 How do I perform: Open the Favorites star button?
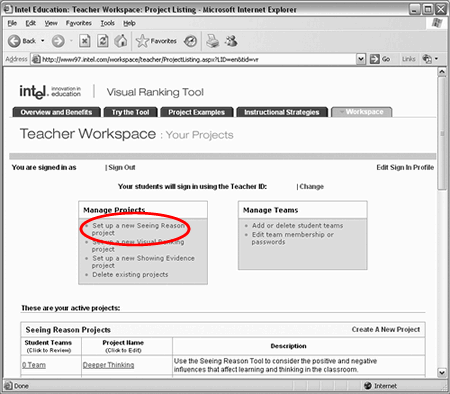coord(156,41)
